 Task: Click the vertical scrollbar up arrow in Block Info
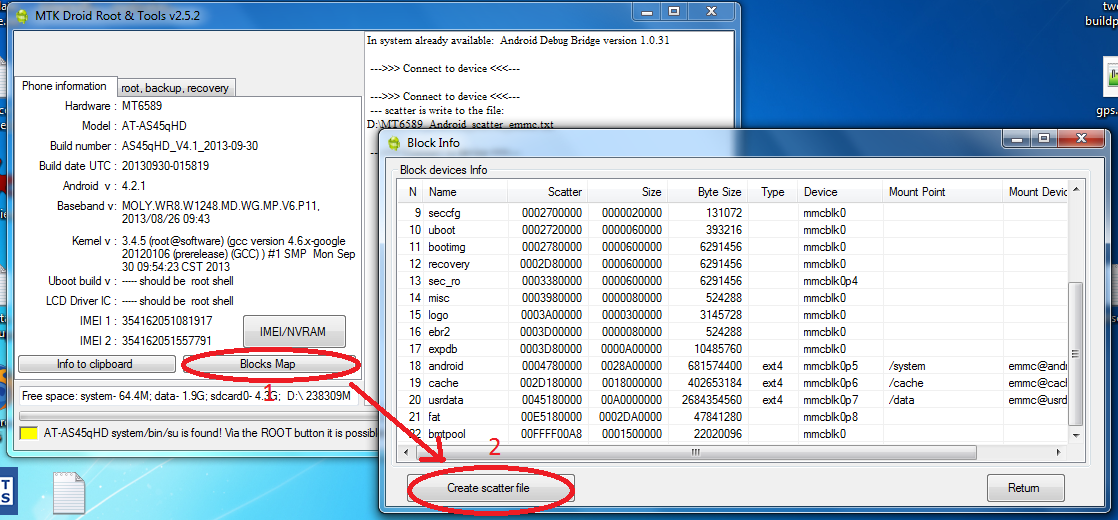(1075, 188)
